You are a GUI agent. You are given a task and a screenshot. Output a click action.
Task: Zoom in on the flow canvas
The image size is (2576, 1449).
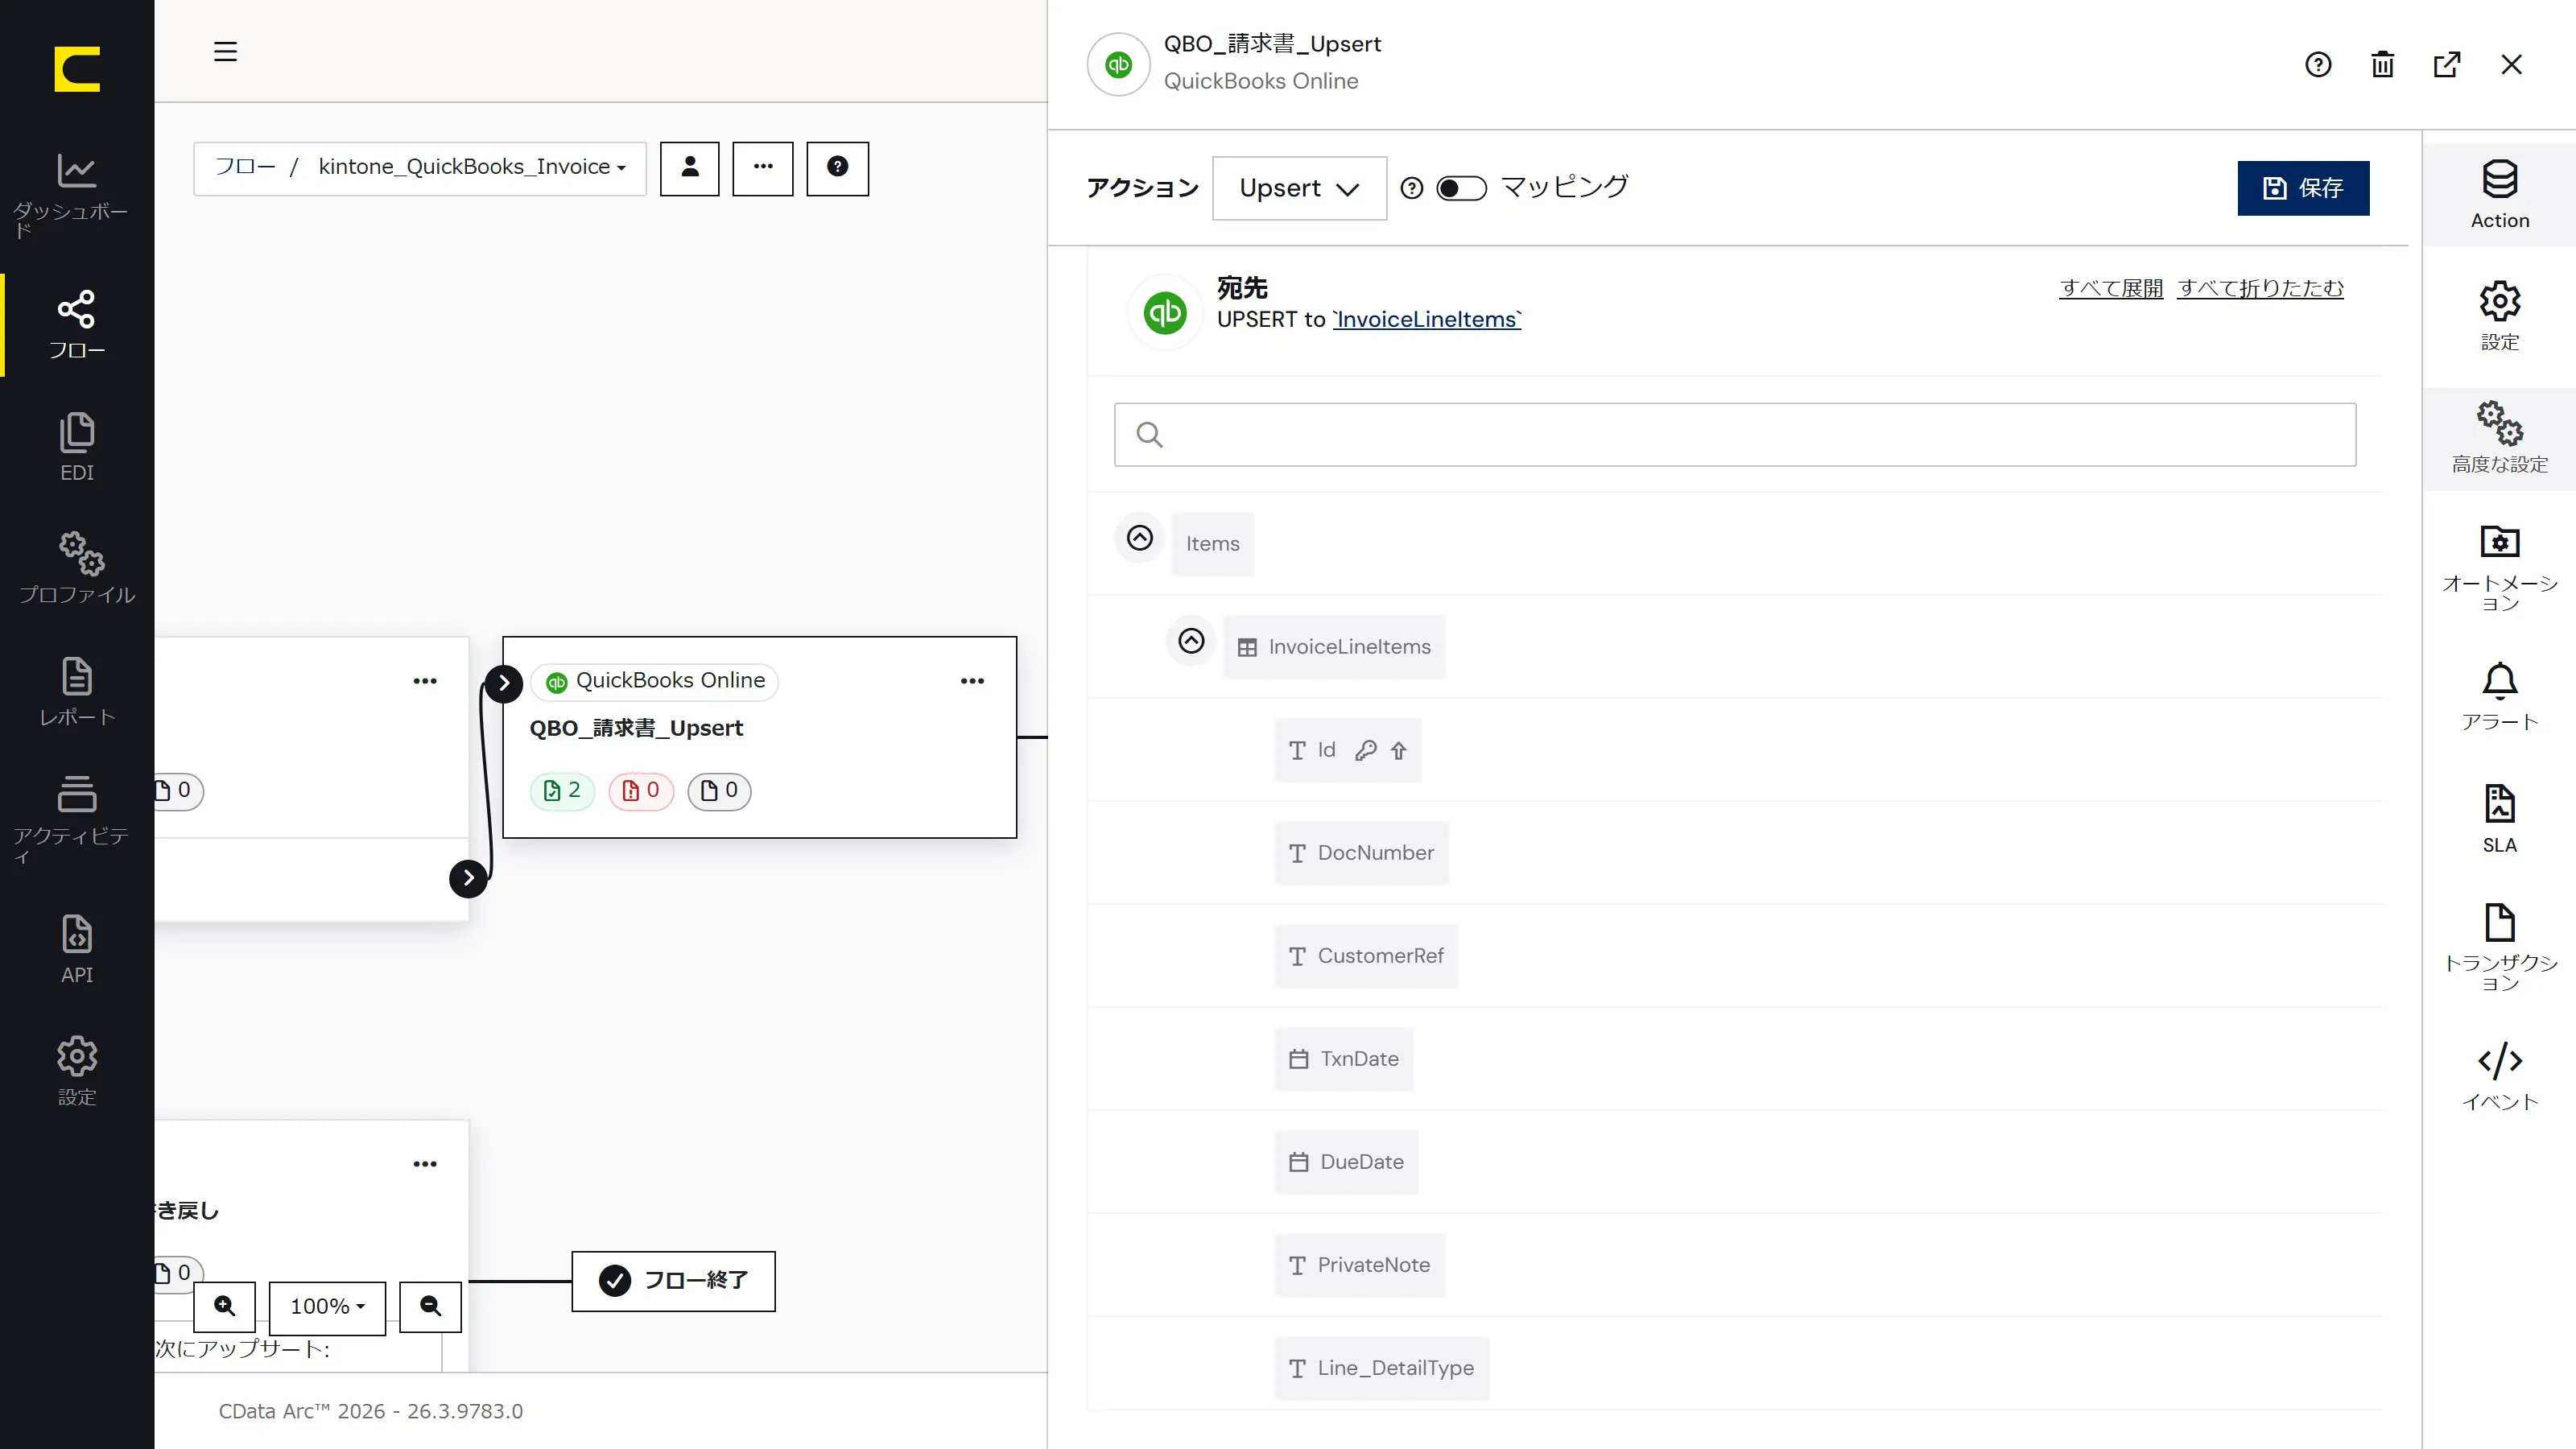pyautogui.click(x=225, y=1307)
